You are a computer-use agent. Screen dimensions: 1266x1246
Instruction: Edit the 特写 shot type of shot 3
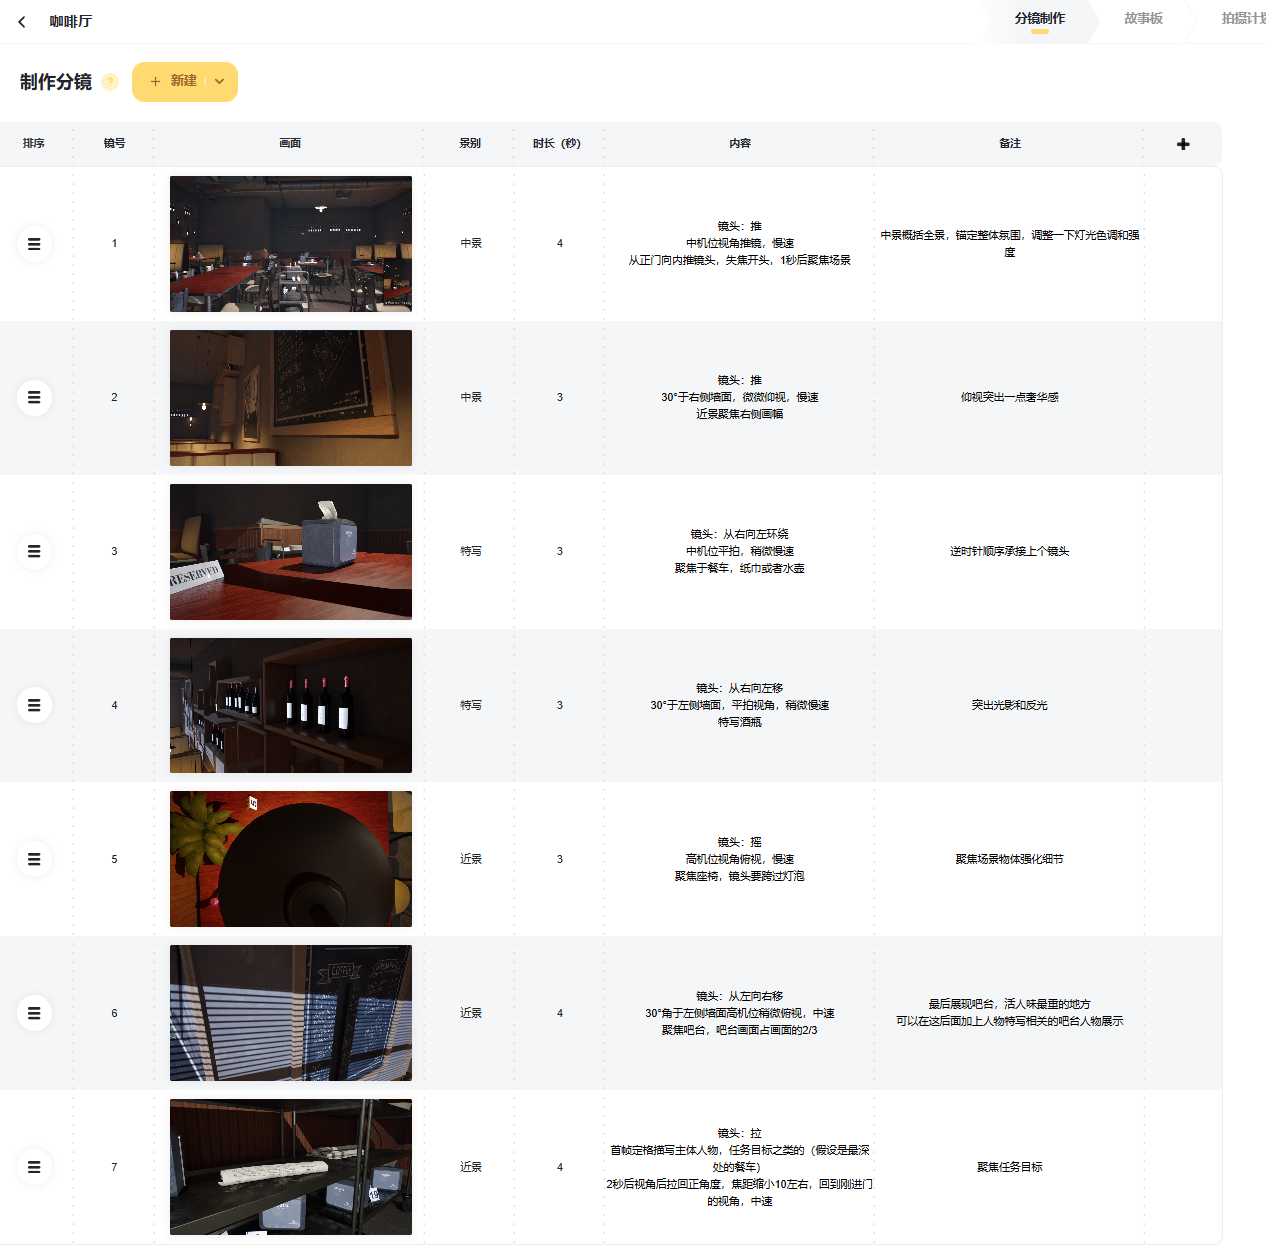[x=471, y=552]
